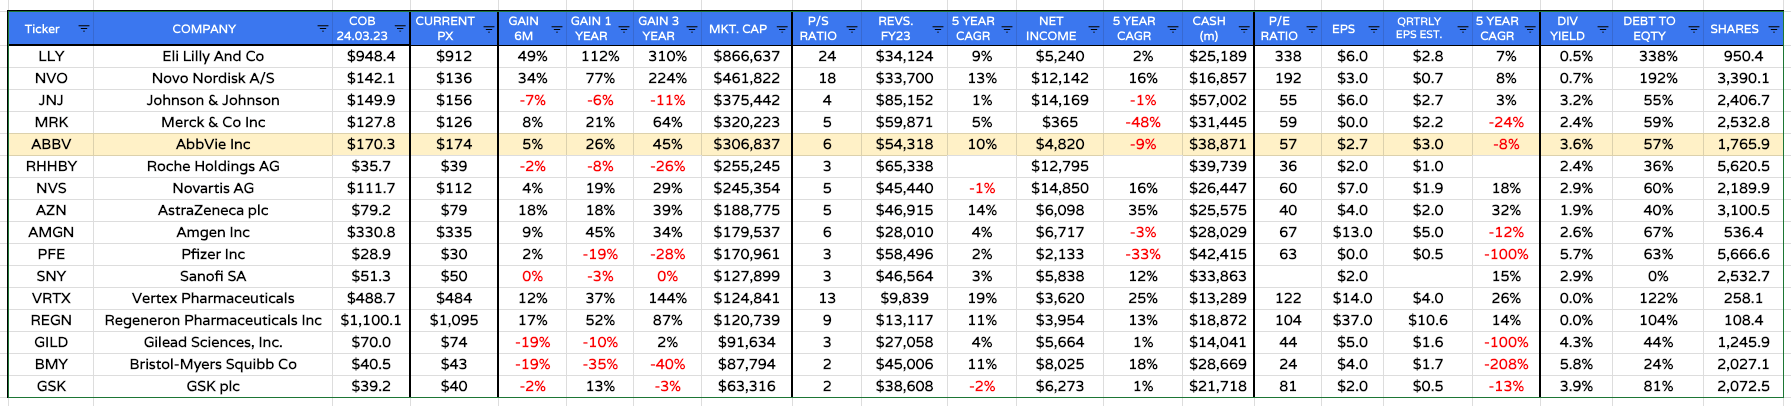Image resolution: width=1791 pixels, height=406 pixels.
Task: Open the COB 24.03.23 column filter
Action: [400, 29]
